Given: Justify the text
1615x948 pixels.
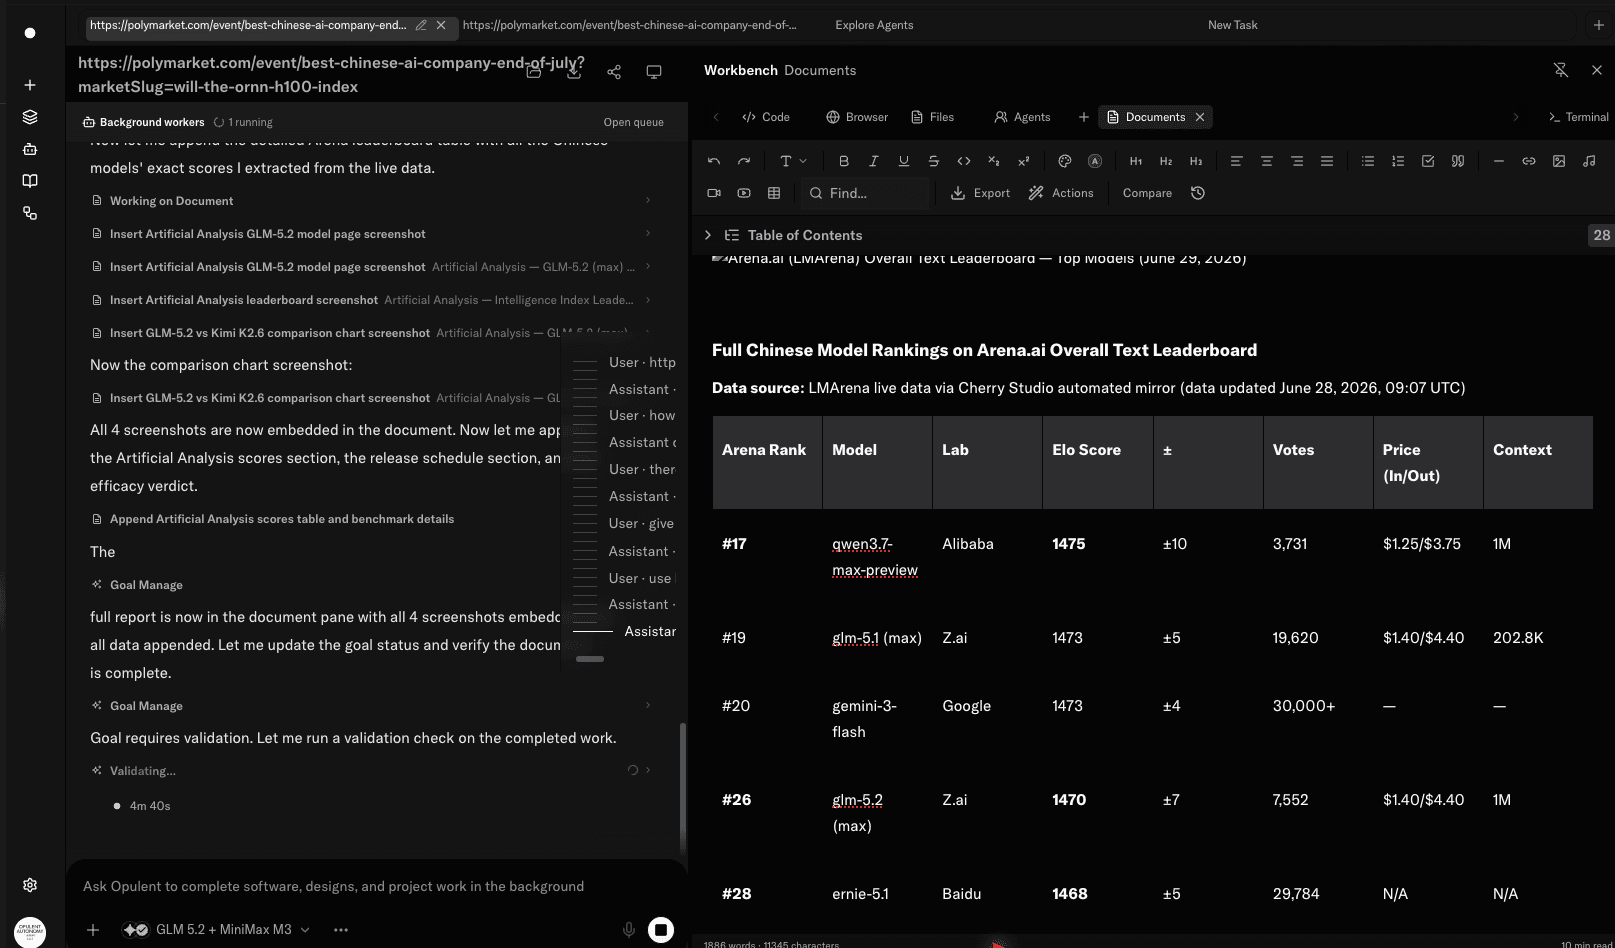Looking at the screenshot, I should (1327, 161).
